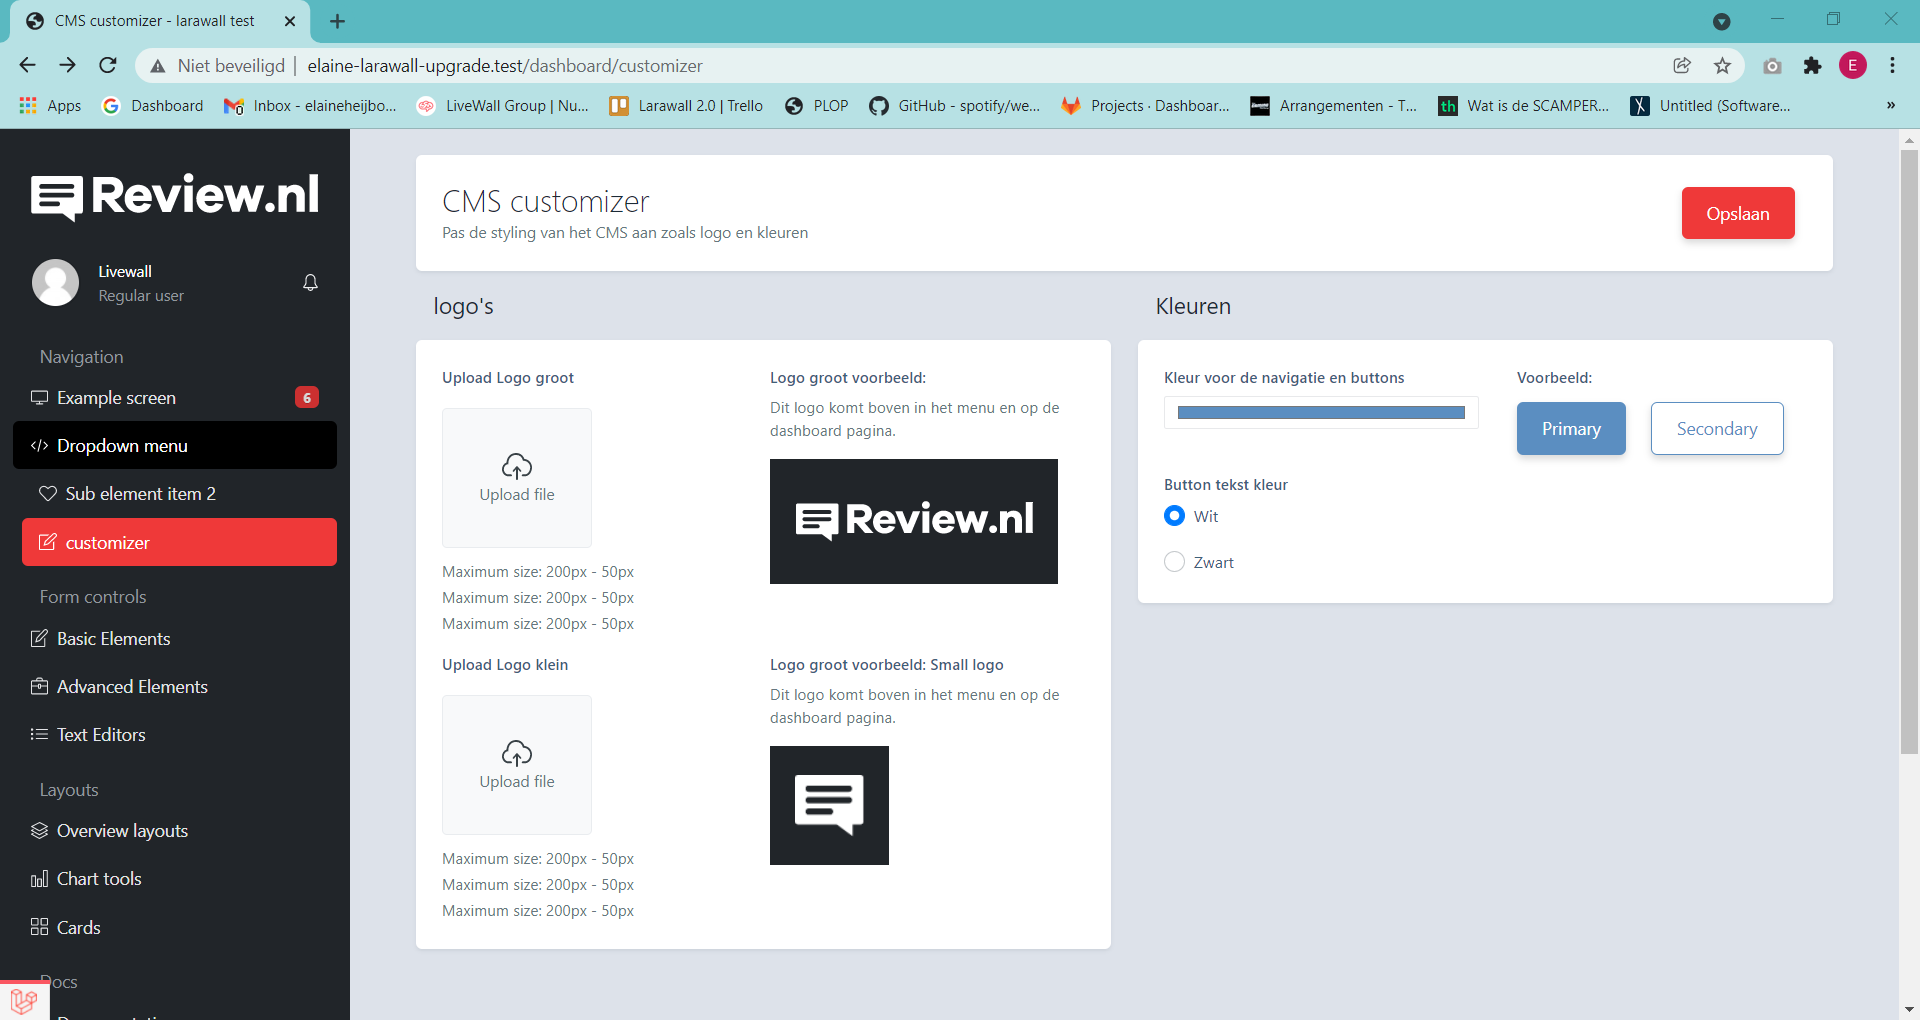
Task: Open Overview layouts in sidebar
Action: (175, 830)
